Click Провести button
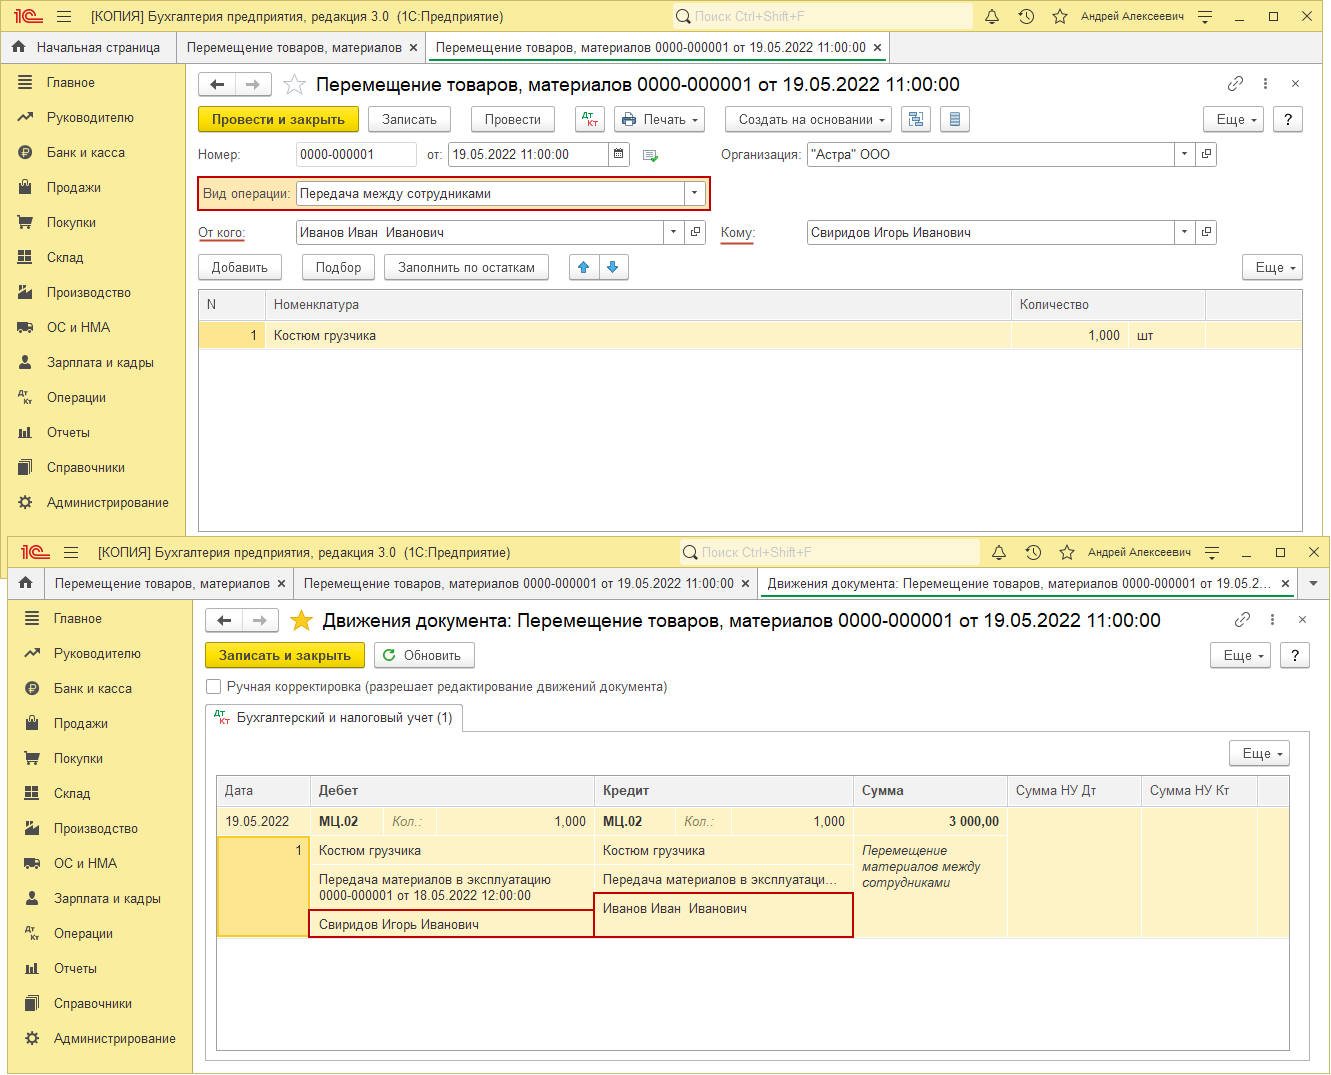The width and height of the screenshot is (1331, 1075). coord(512,119)
